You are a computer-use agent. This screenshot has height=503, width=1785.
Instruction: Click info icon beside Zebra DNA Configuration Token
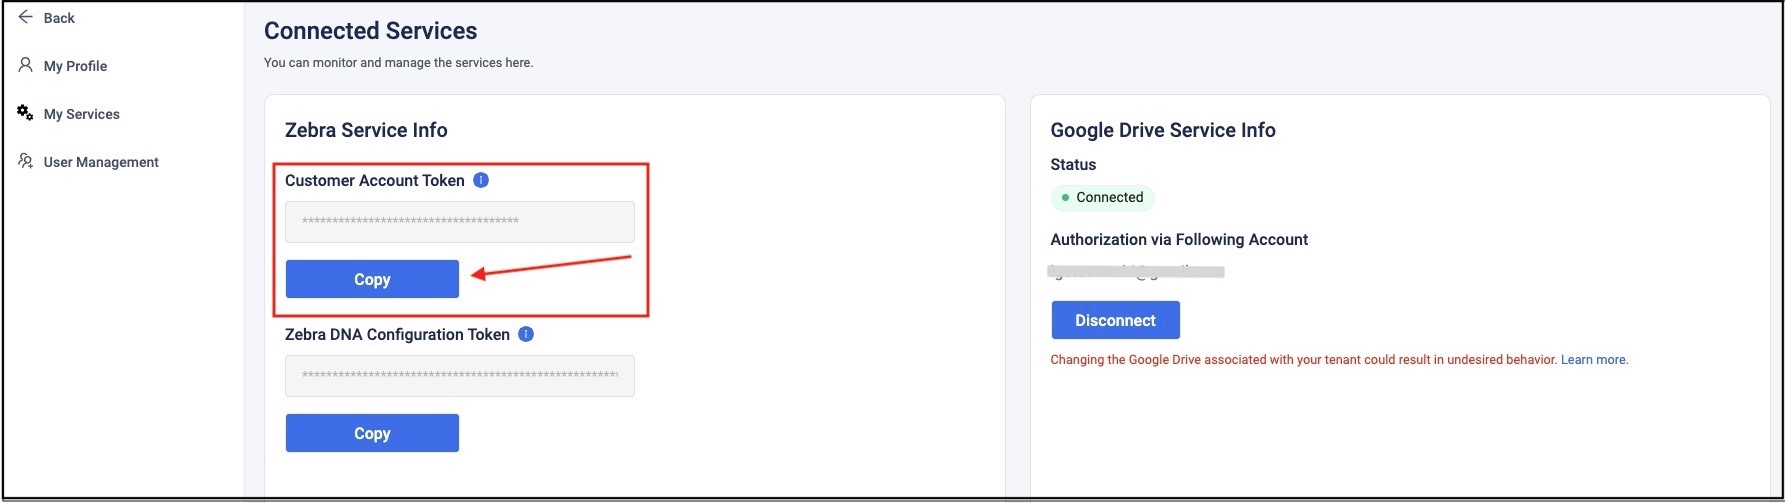coord(526,334)
